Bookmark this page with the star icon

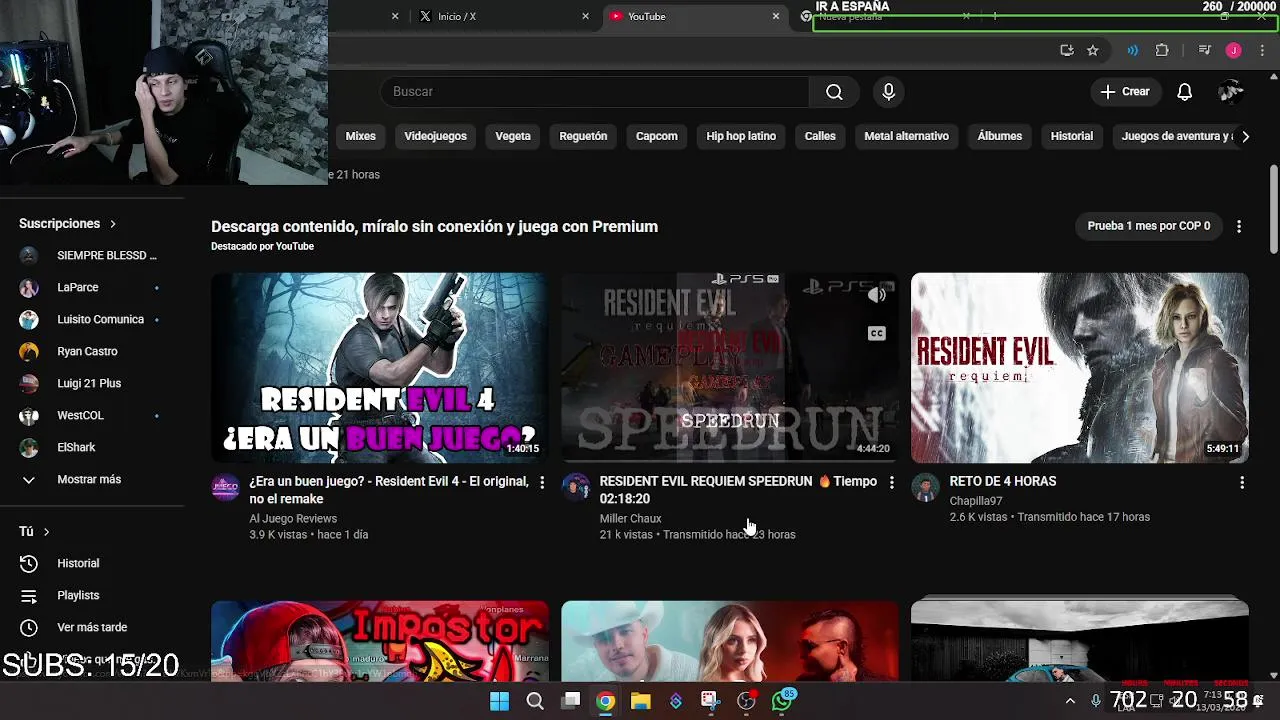1093,51
